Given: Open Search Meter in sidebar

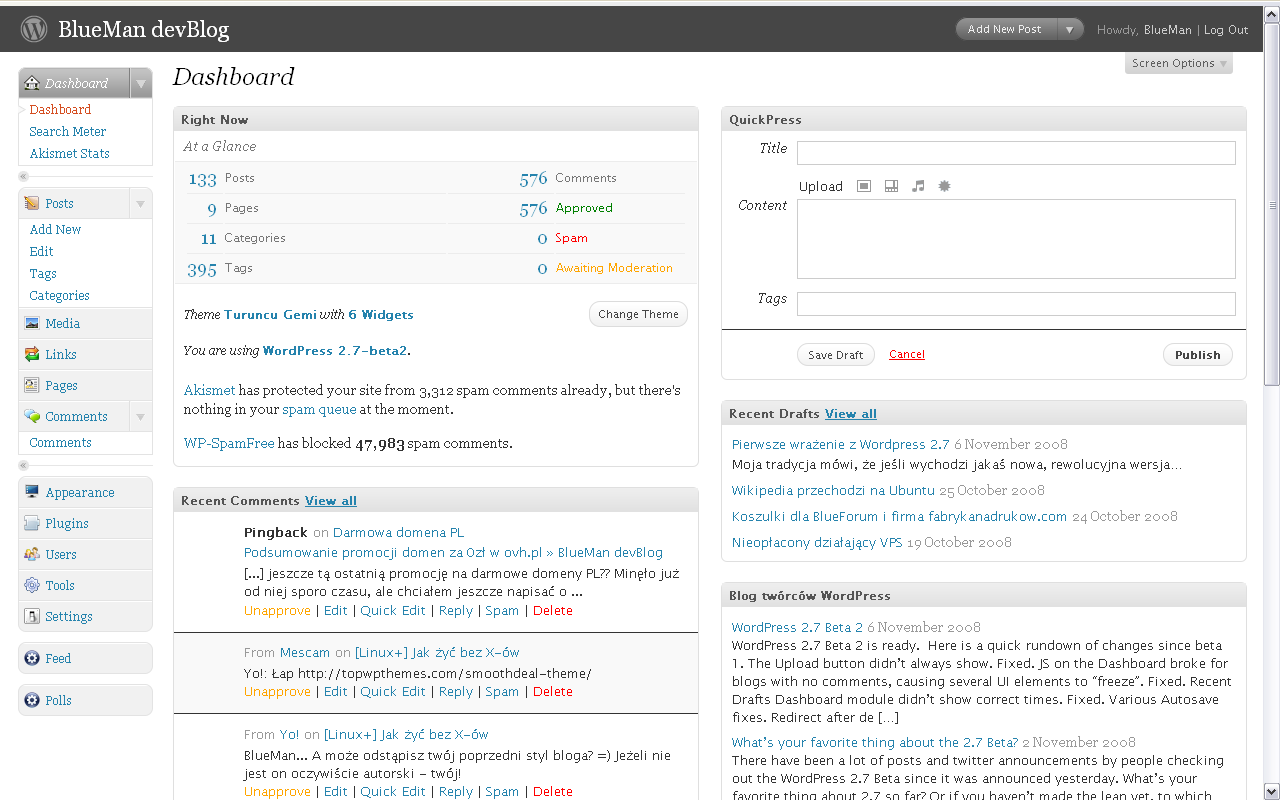Looking at the screenshot, I should point(67,131).
